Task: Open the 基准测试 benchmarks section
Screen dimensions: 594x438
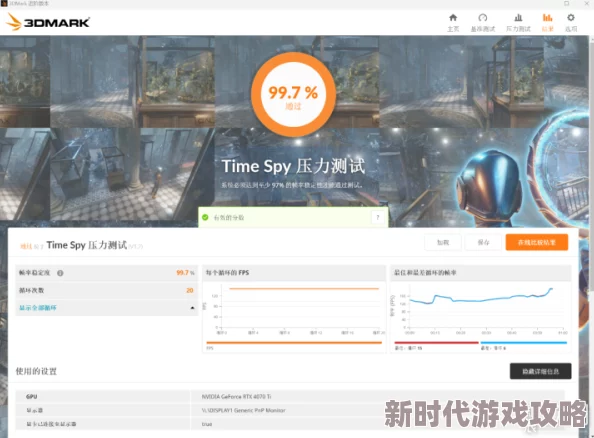Action: [x=483, y=22]
